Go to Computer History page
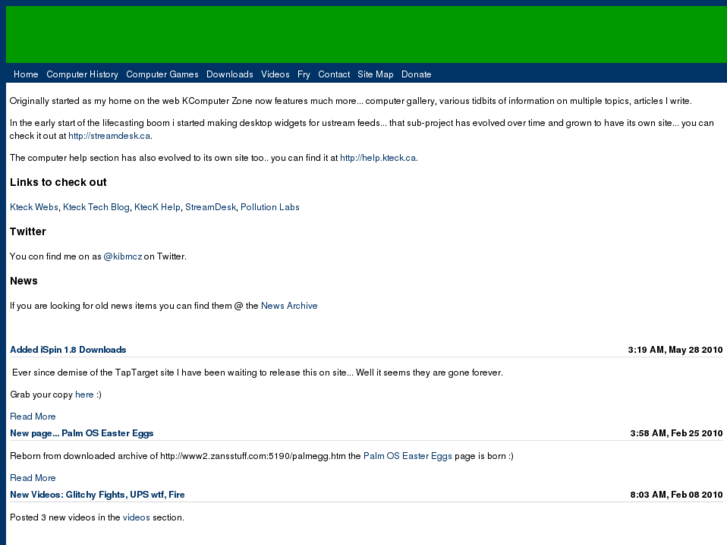 pos(82,74)
